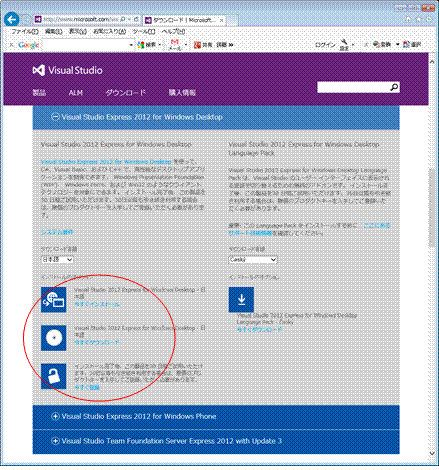Close the Google toolbar with its x
439x470 pixels.
11,44
